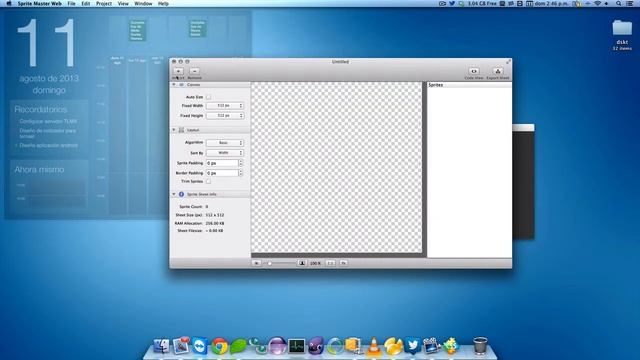Open Code View from the toolbar
The image size is (640, 360).
coord(473,71)
